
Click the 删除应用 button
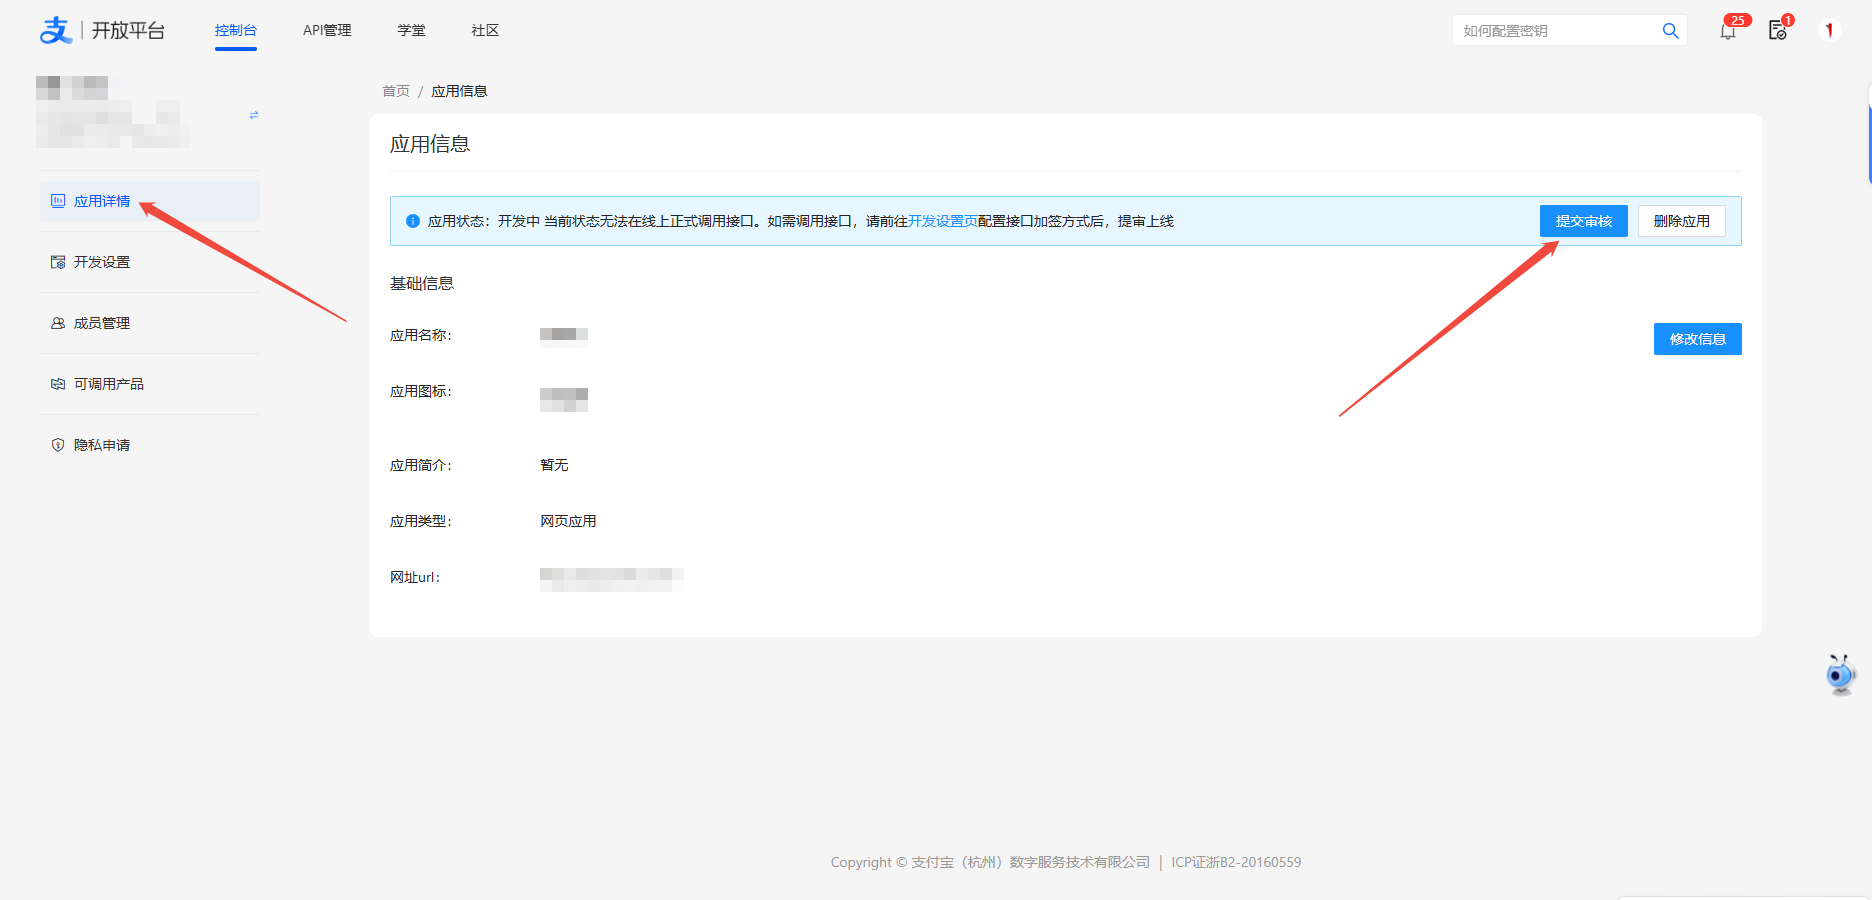(1681, 220)
